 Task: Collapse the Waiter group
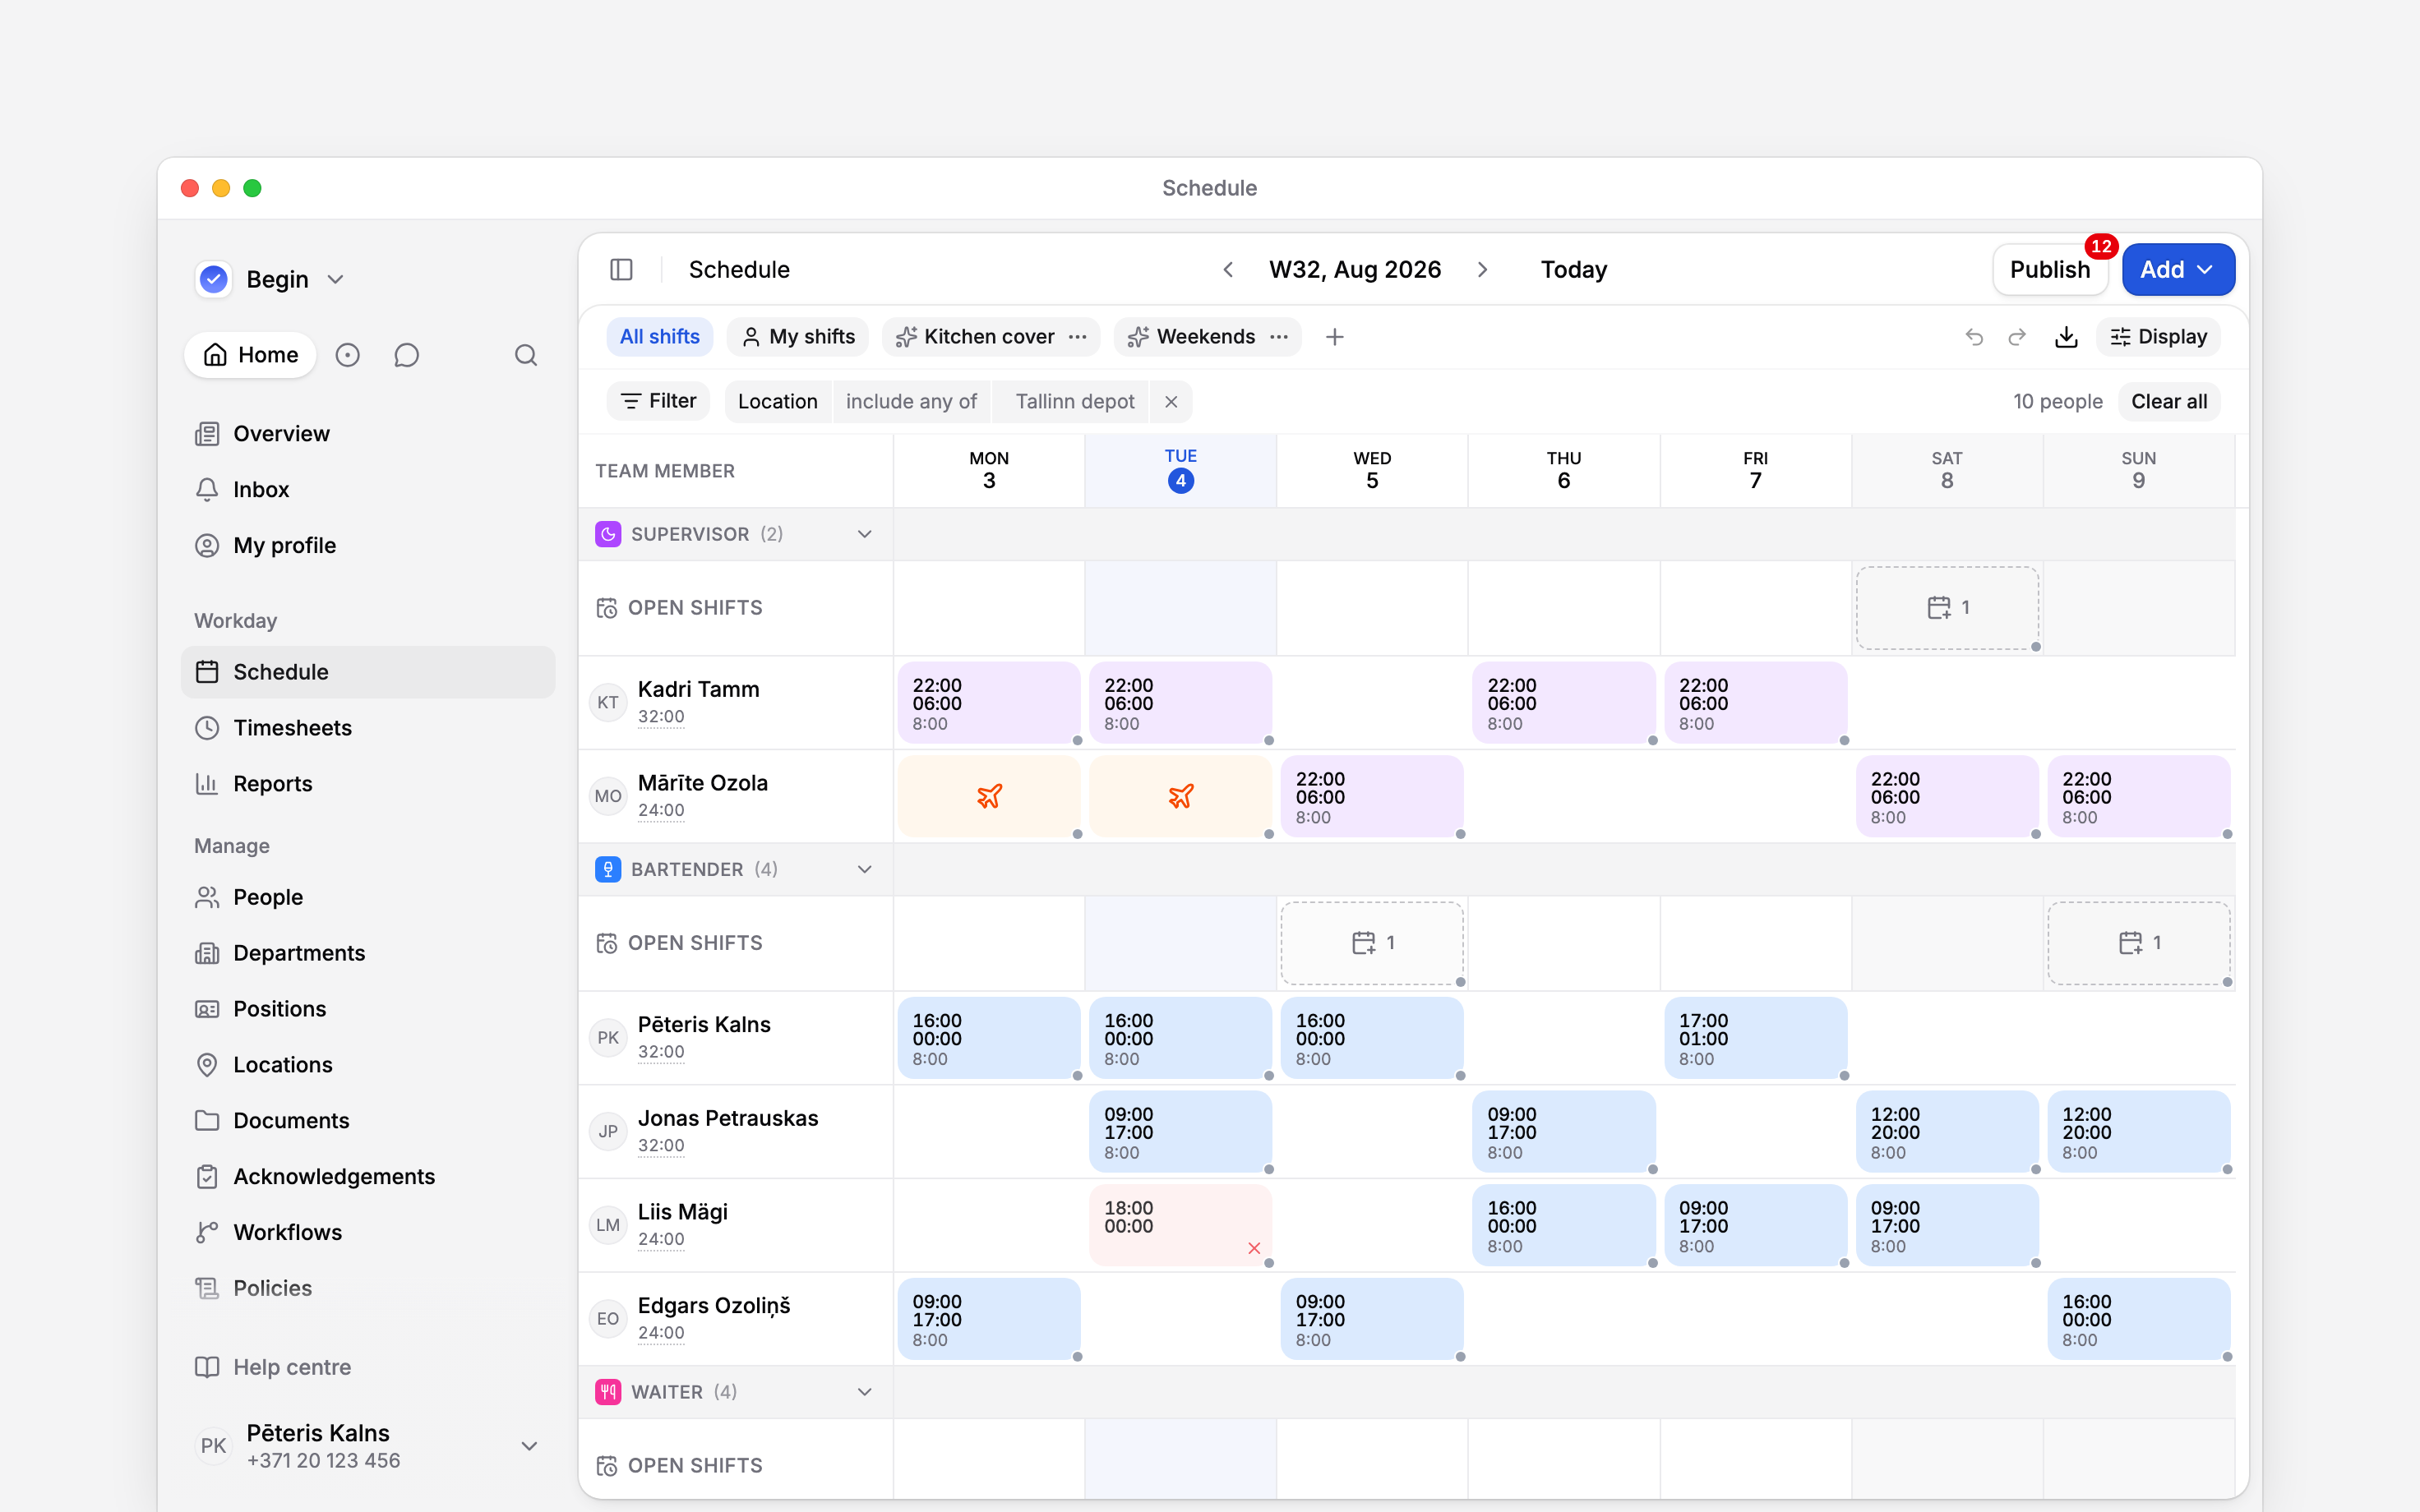(865, 1392)
